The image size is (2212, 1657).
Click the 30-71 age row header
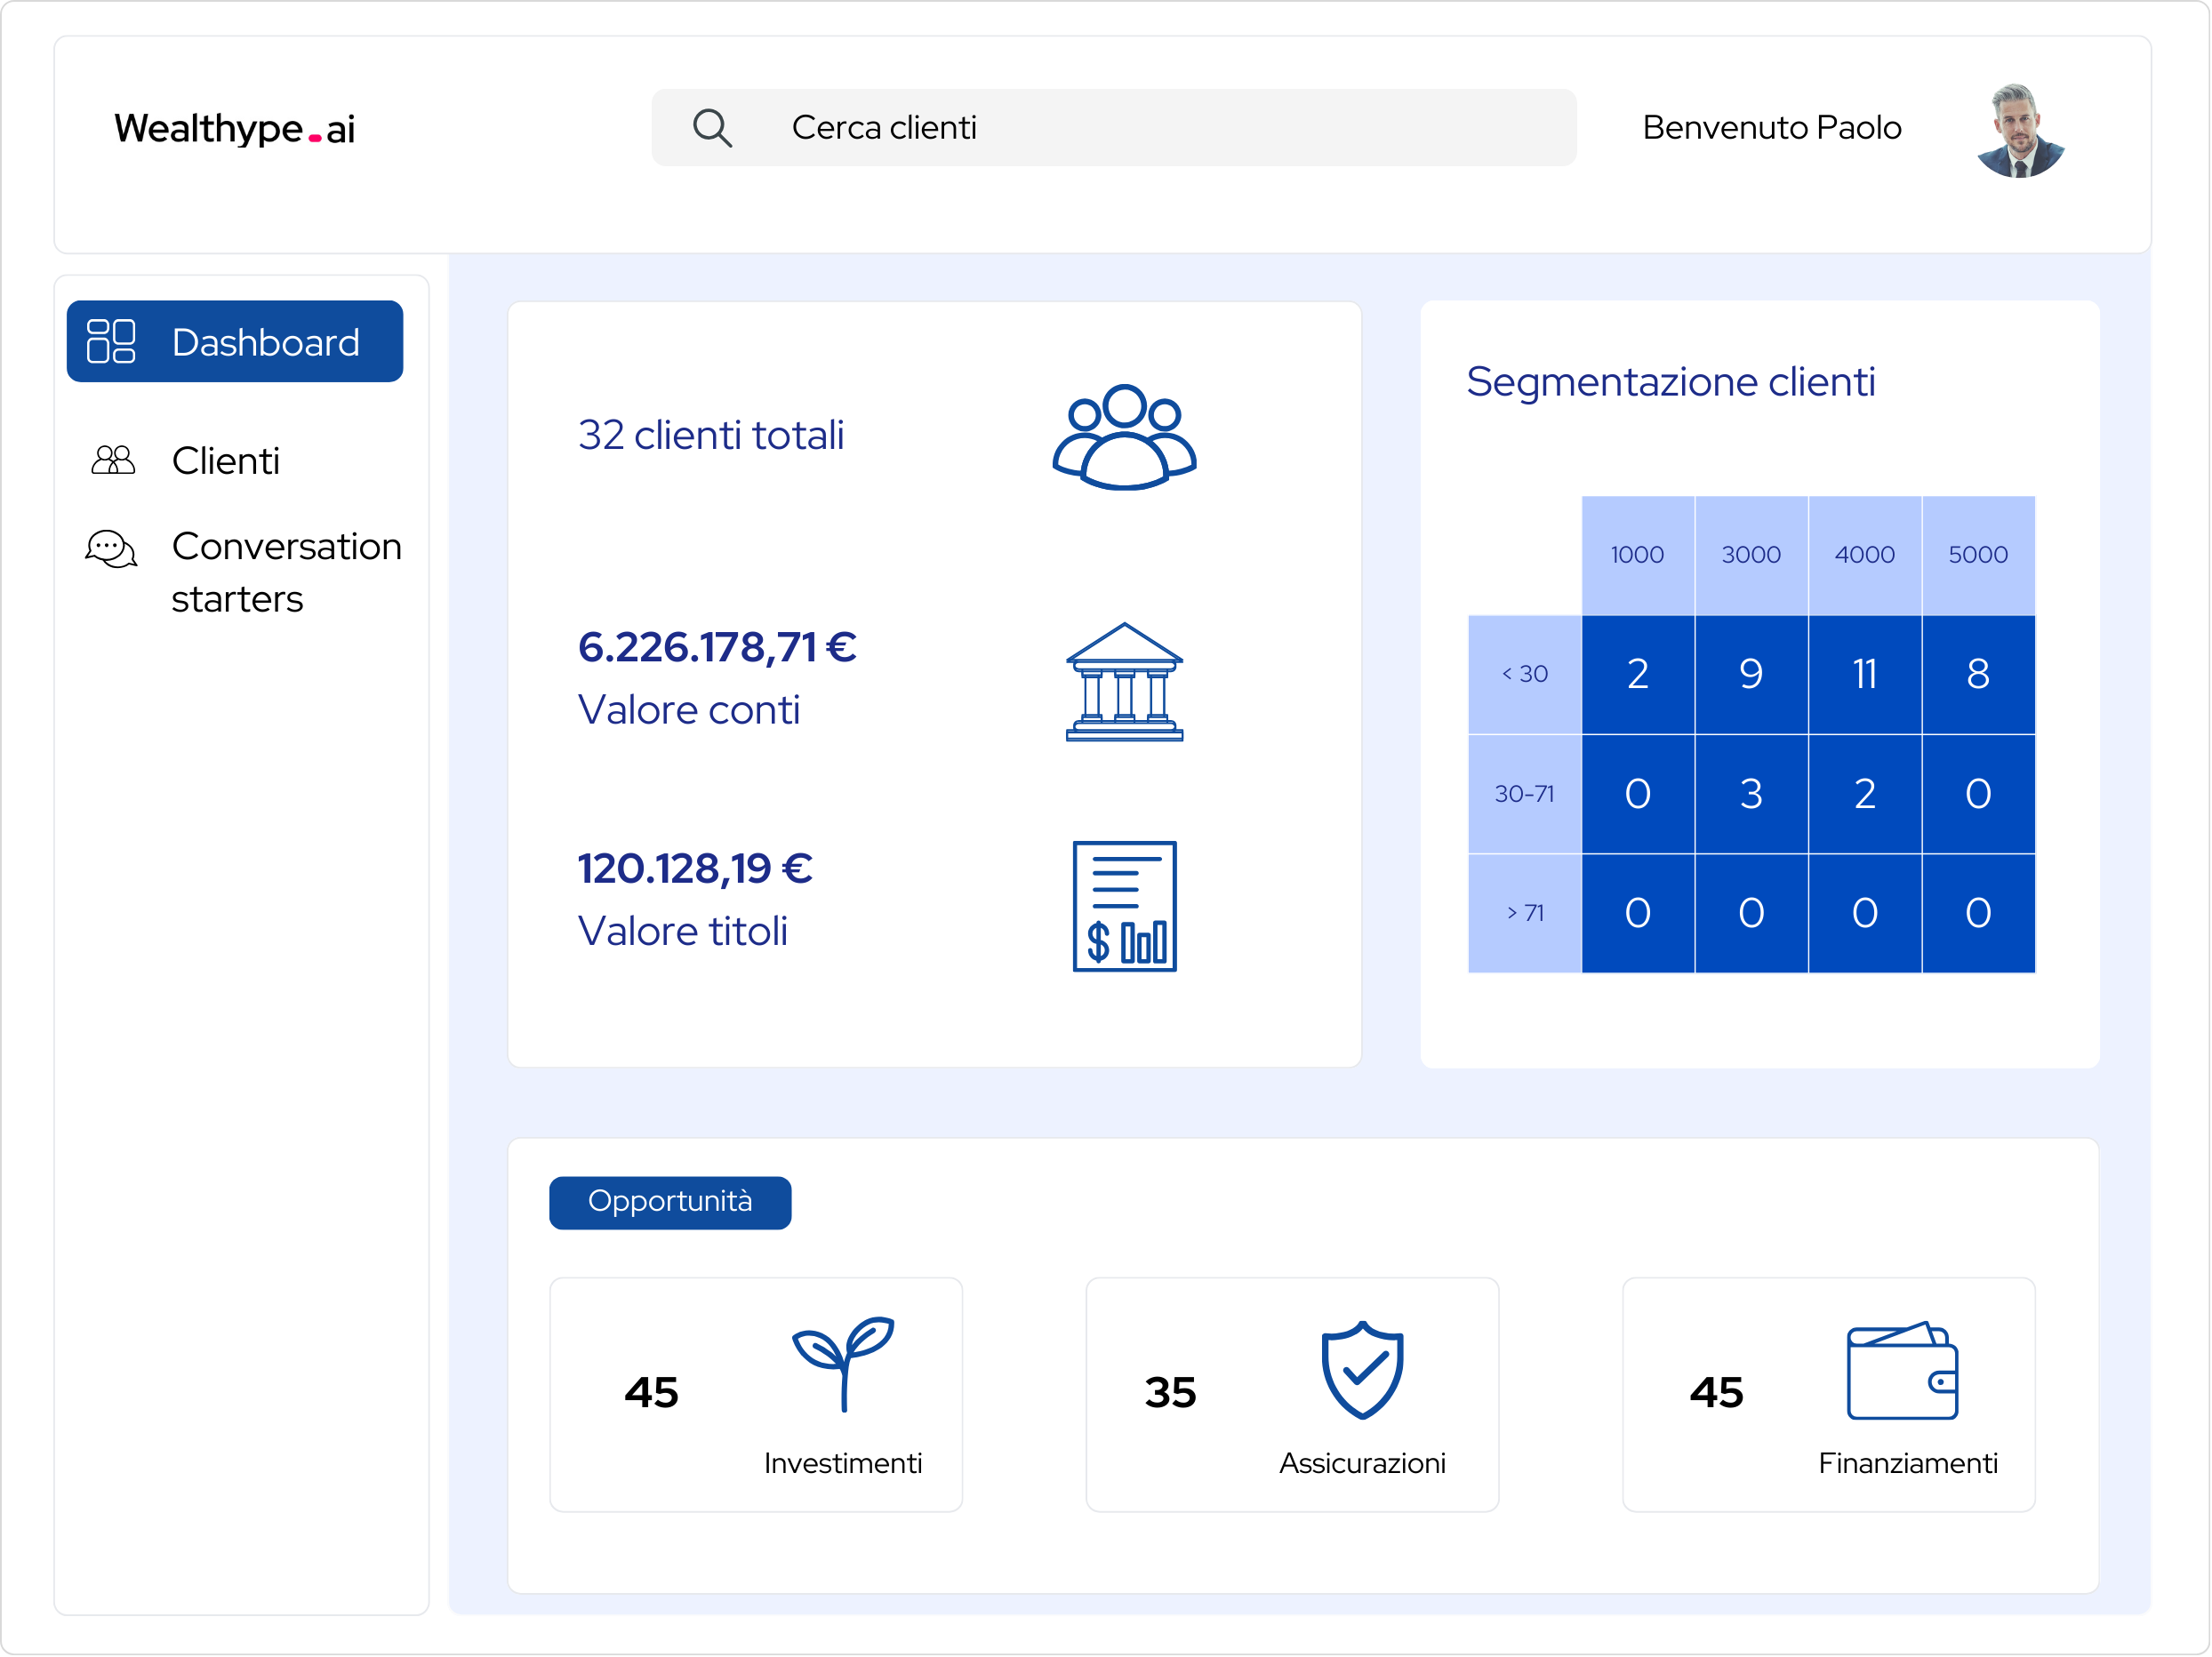coord(1524,793)
